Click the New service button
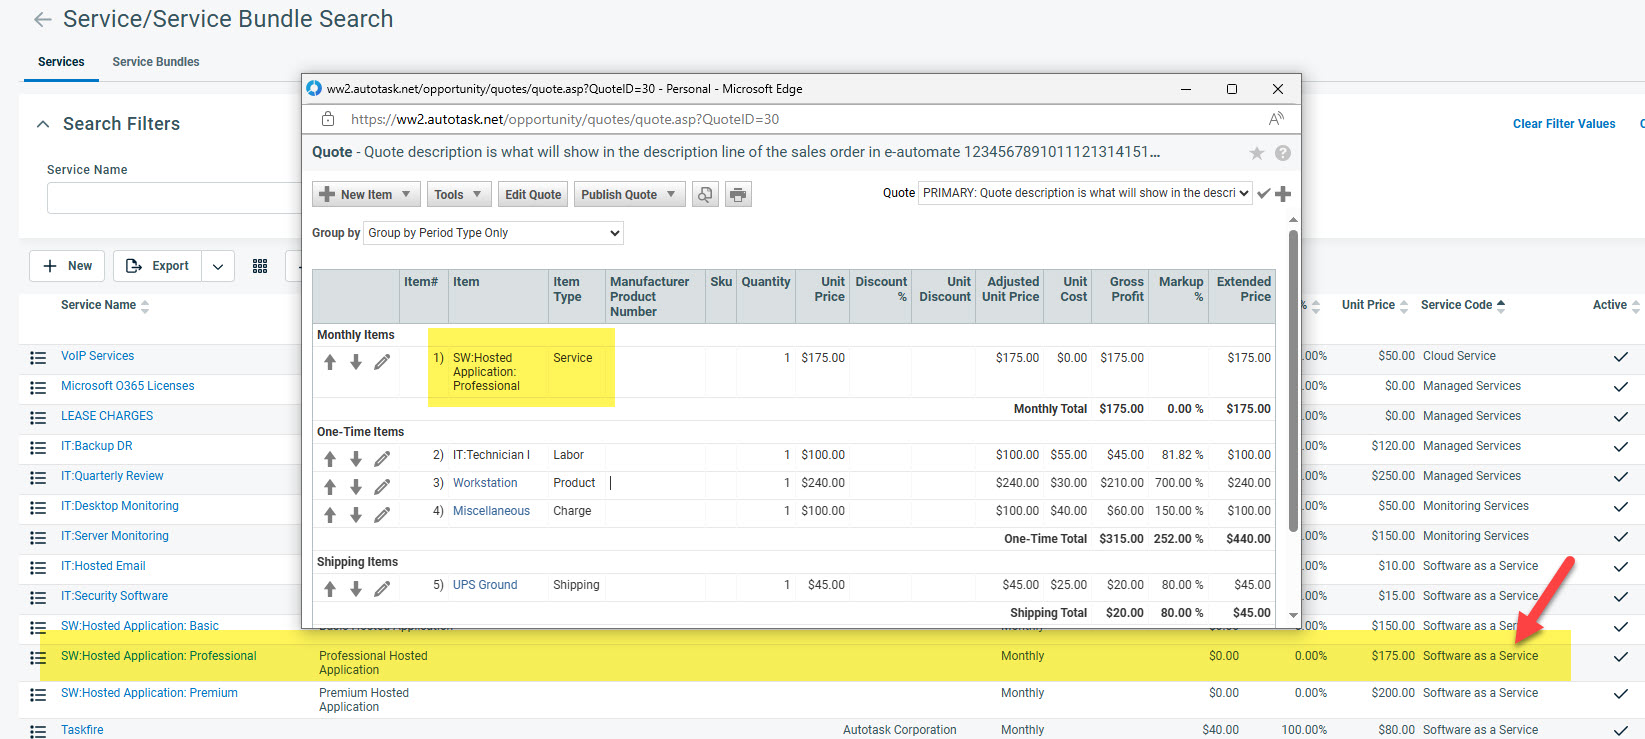The width and height of the screenshot is (1645, 739). click(x=67, y=266)
